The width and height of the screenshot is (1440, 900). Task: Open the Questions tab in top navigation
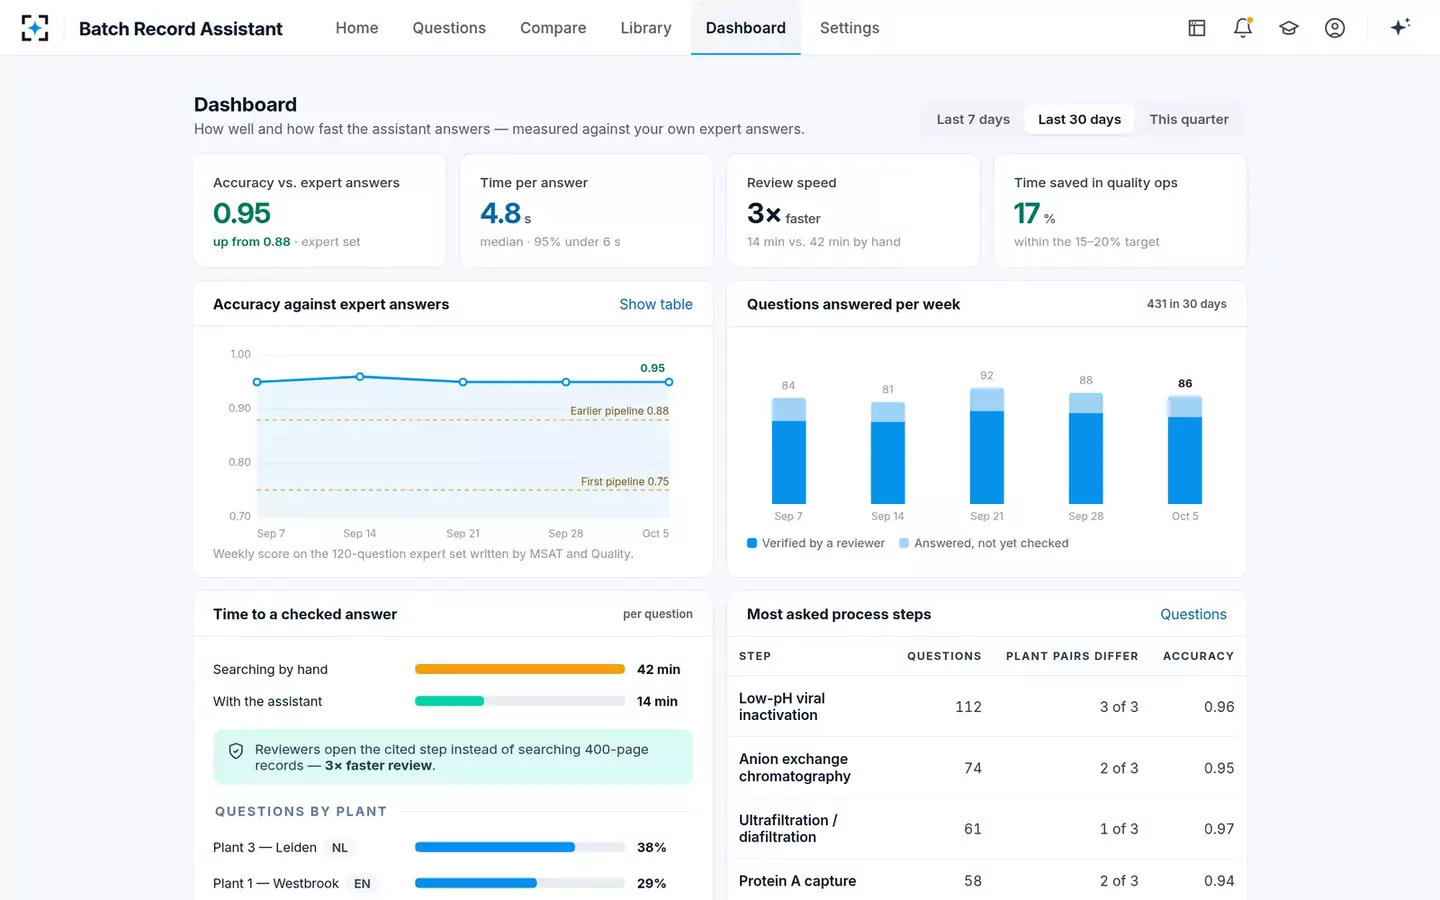tap(449, 28)
